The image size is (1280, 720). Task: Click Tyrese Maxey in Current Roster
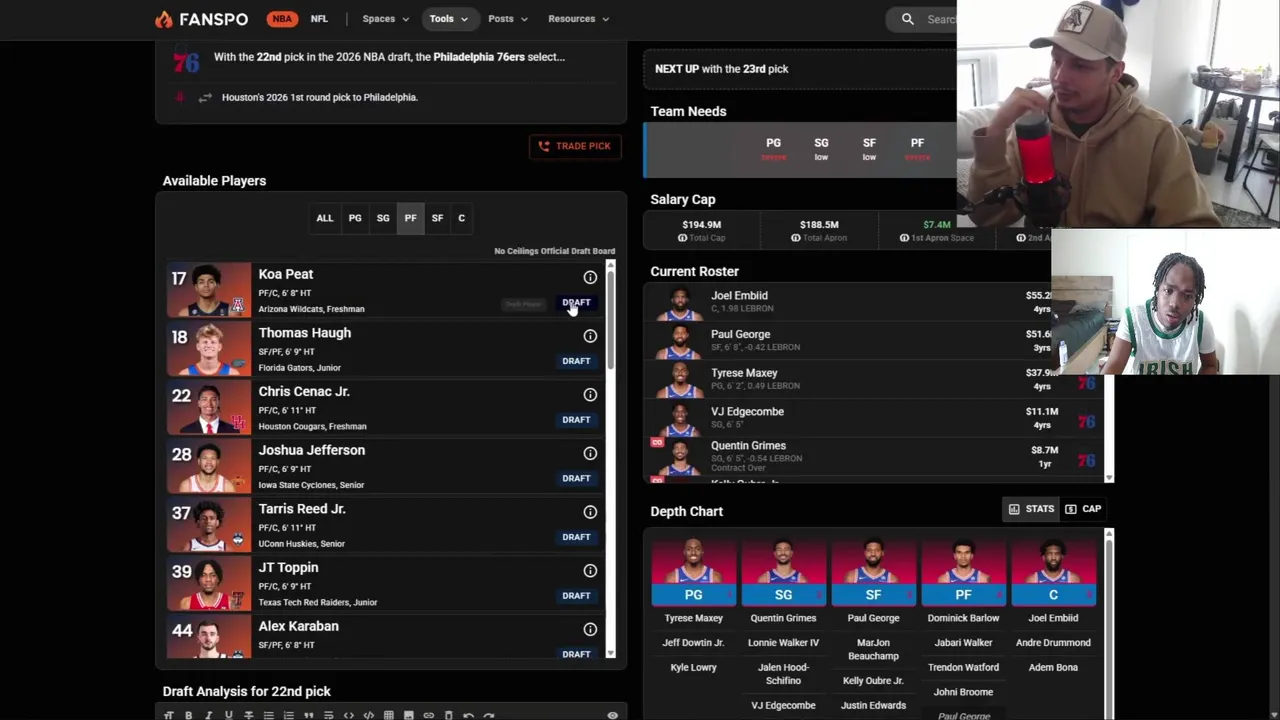[744, 373]
